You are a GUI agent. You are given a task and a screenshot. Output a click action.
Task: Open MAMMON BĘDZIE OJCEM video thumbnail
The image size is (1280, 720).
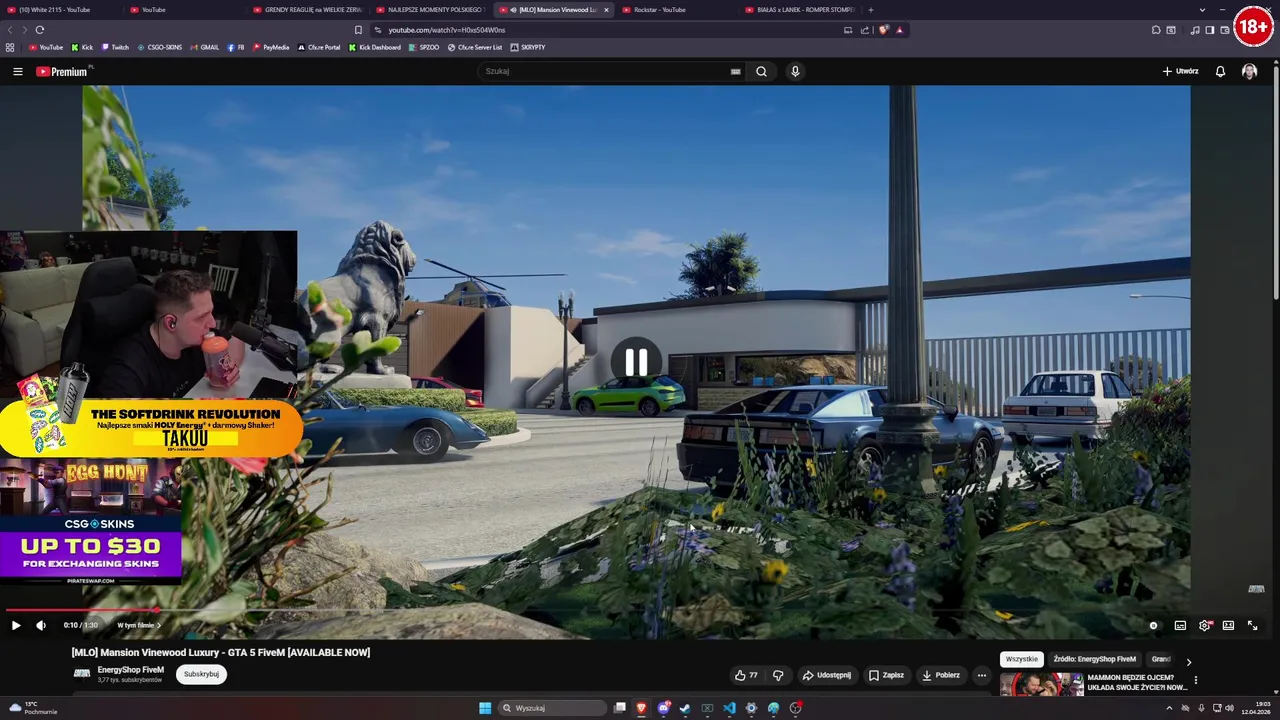(x=1041, y=683)
